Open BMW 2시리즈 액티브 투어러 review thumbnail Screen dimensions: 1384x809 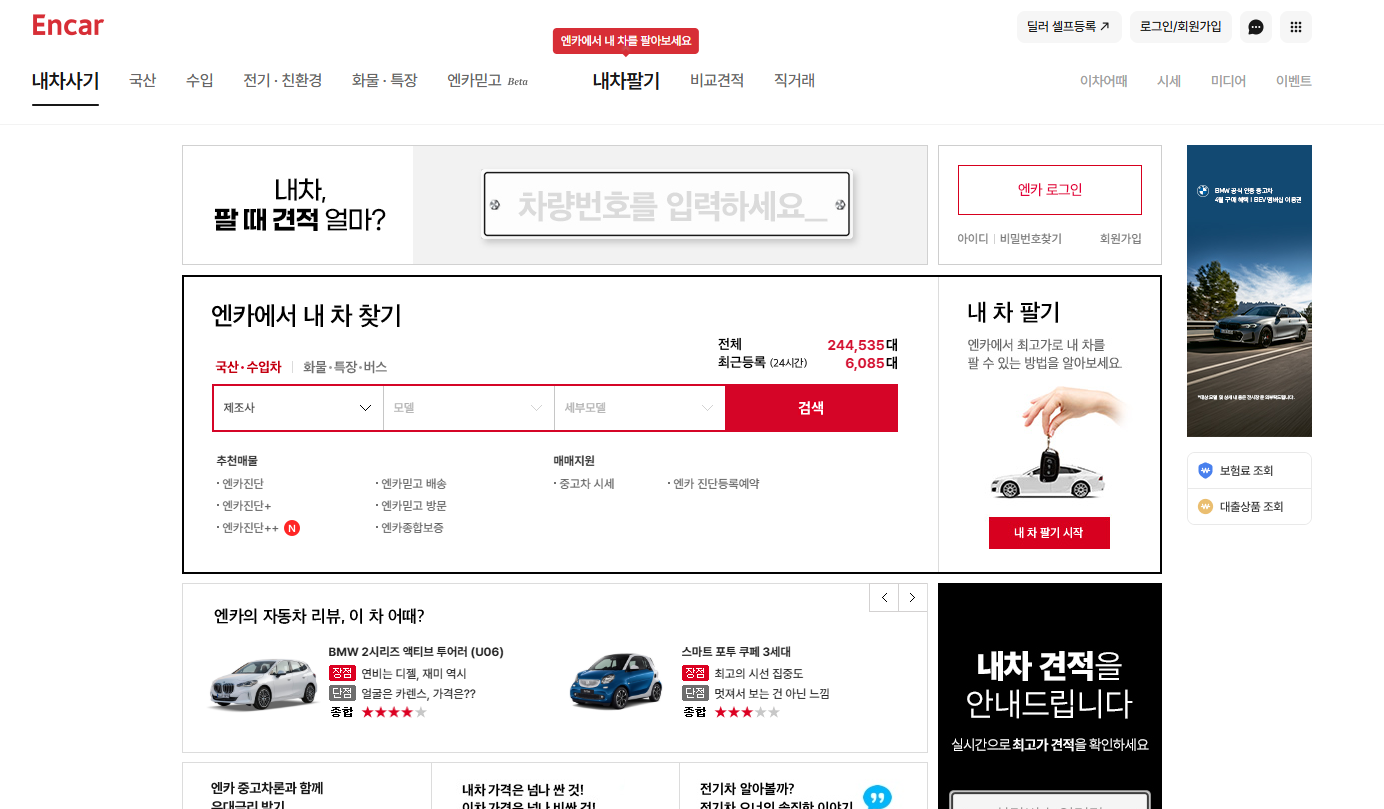[x=263, y=684]
